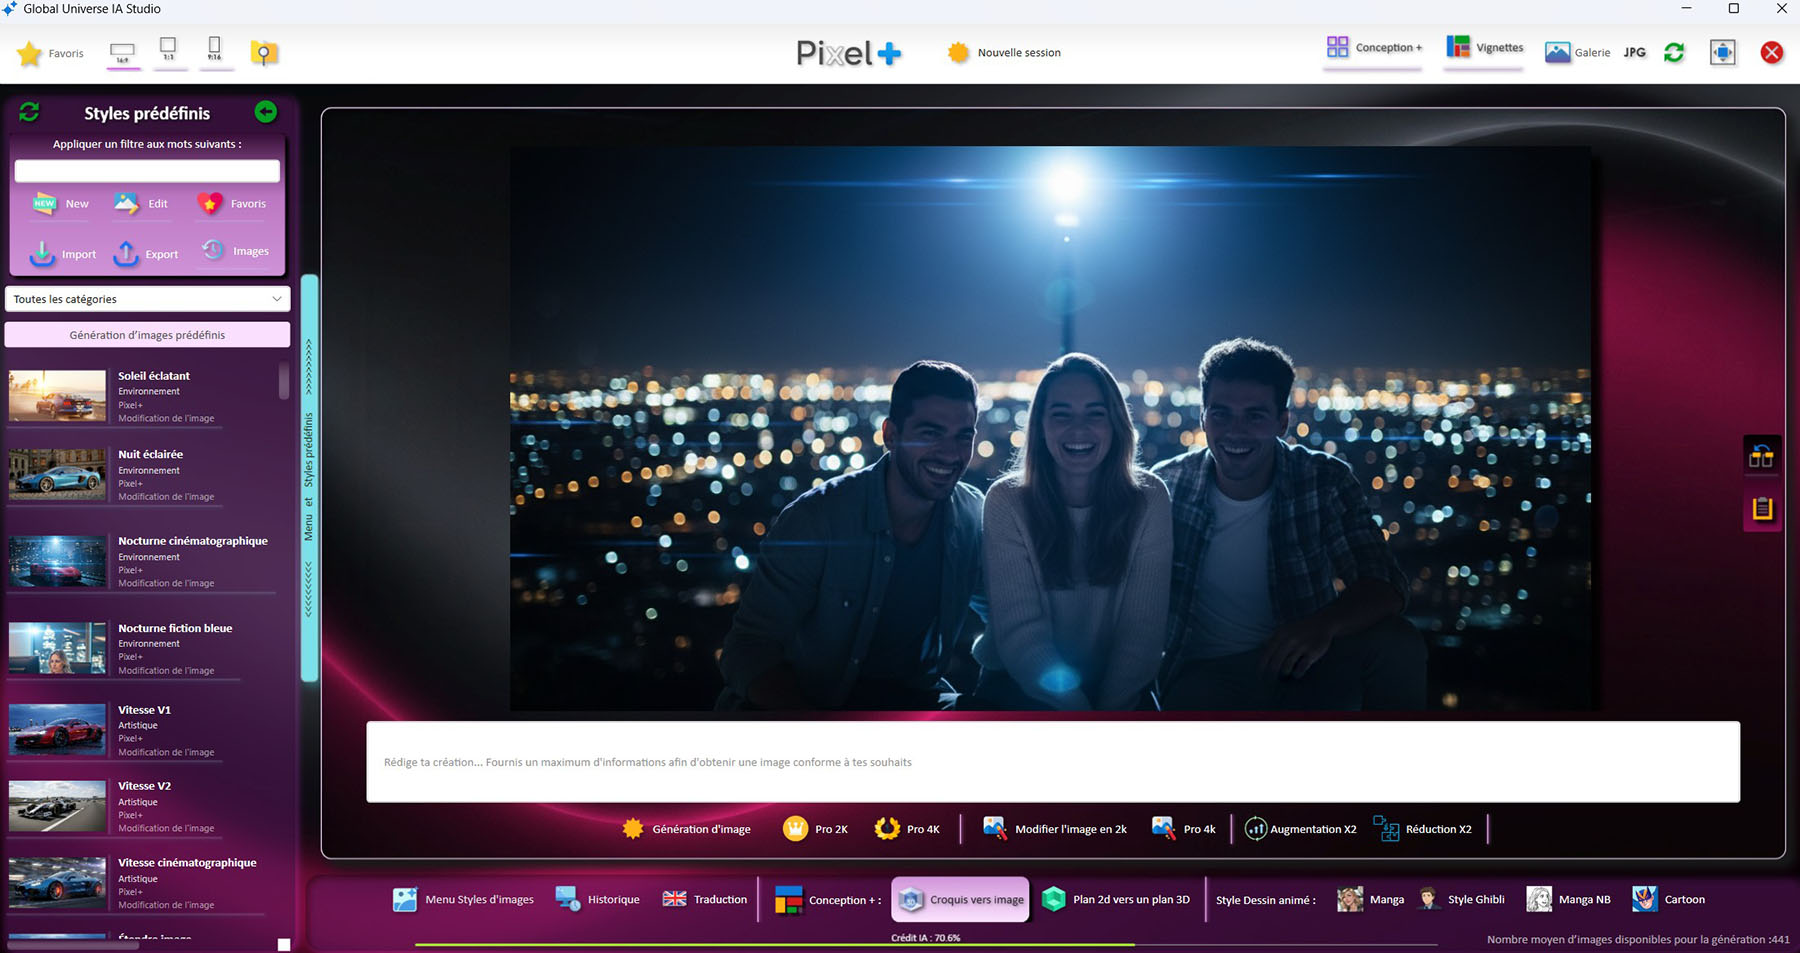Click the blue fit-to-screen icon
The height and width of the screenshot is (953, 1800).
(1722, 53)
